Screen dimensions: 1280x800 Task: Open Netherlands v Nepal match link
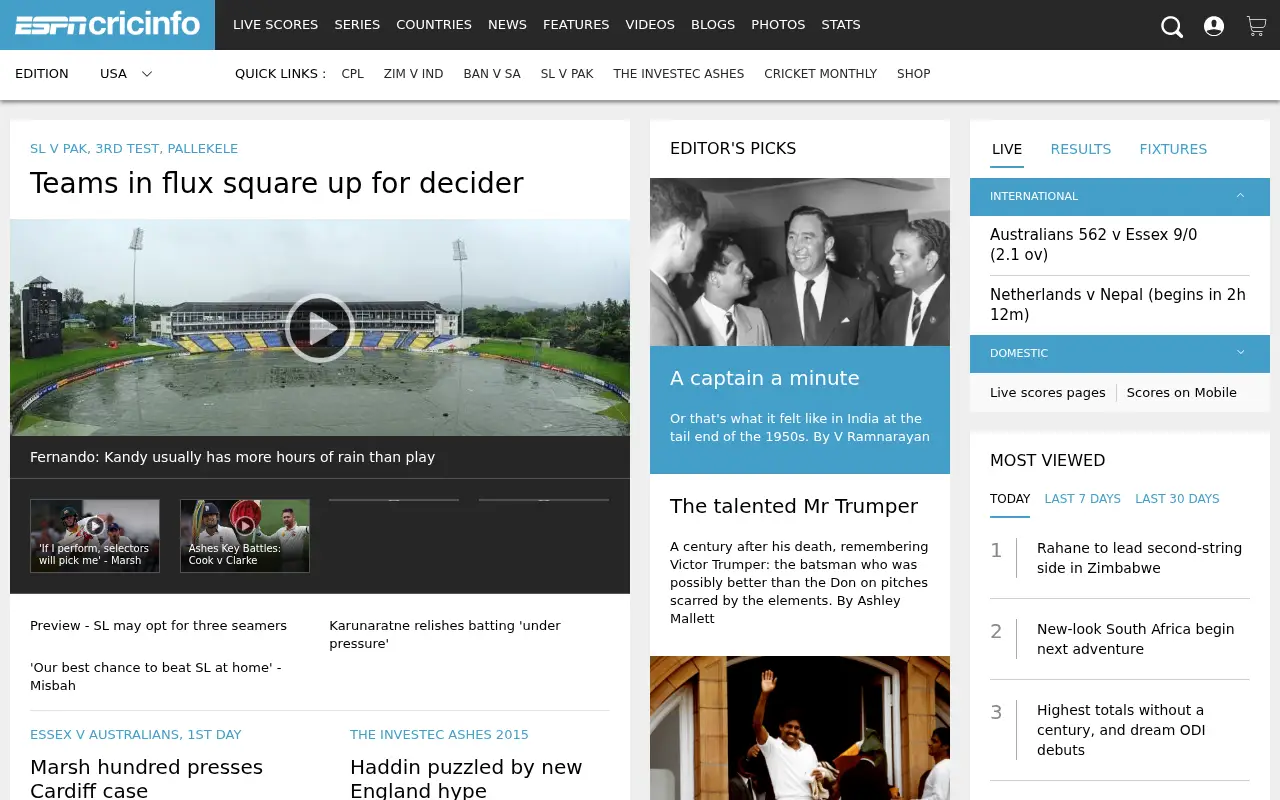tap(1118, 304)
